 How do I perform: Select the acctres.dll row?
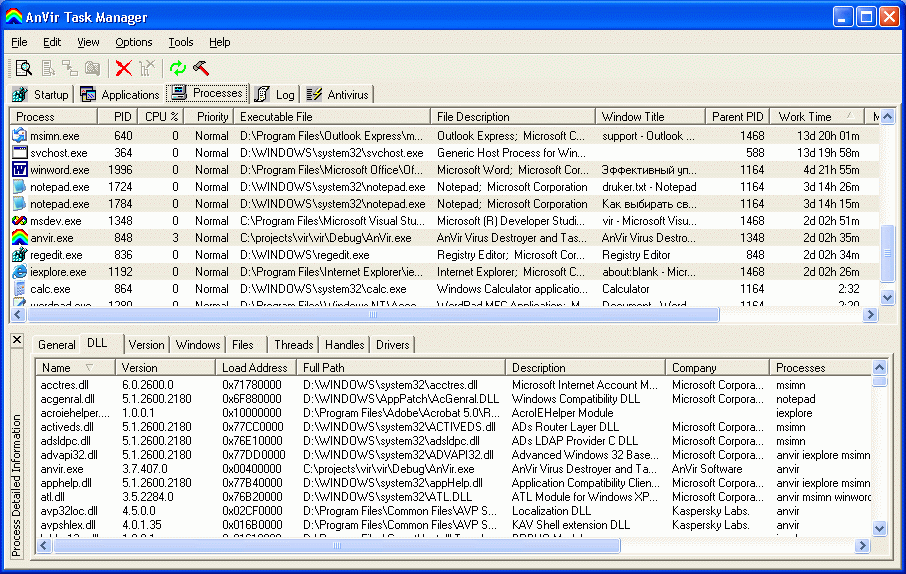pyautogui.click(x=454, y=385)
